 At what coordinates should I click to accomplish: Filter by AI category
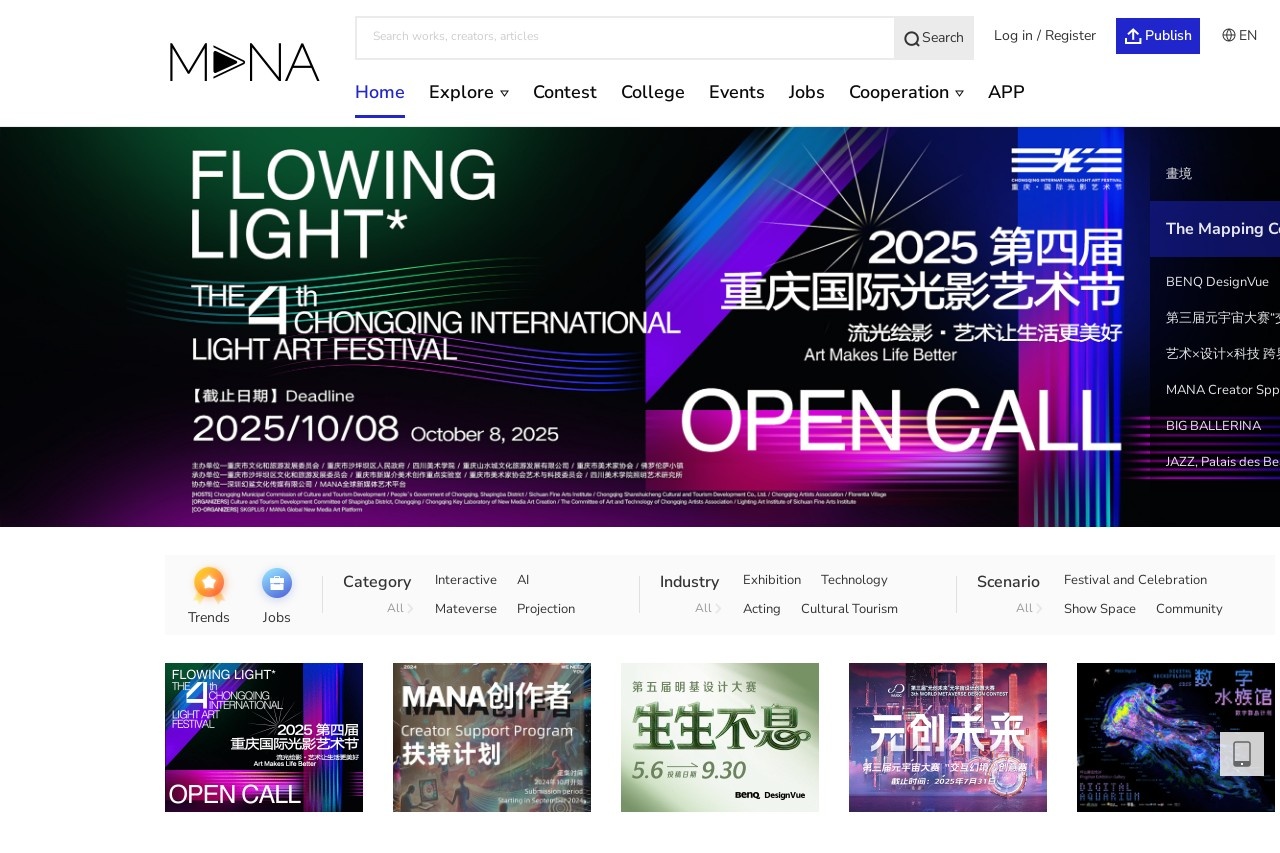click(x=523, y=580)
